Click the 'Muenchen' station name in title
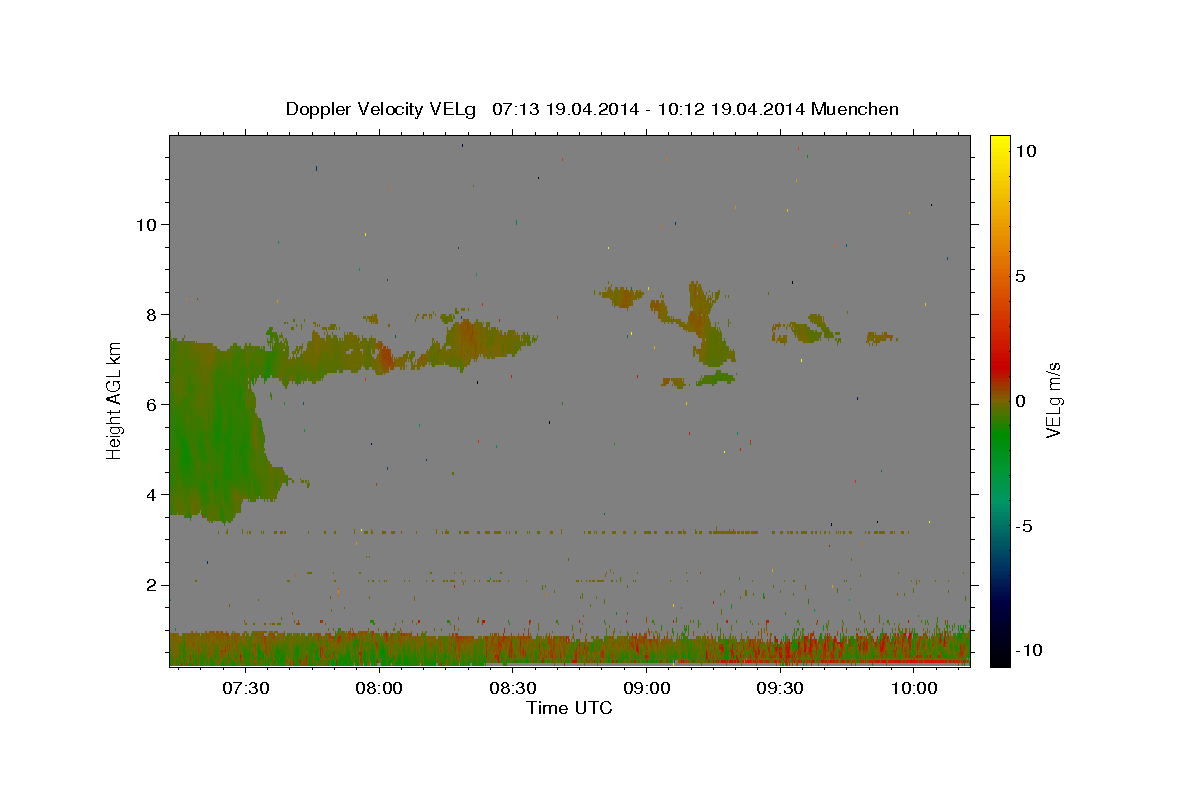 855,109
